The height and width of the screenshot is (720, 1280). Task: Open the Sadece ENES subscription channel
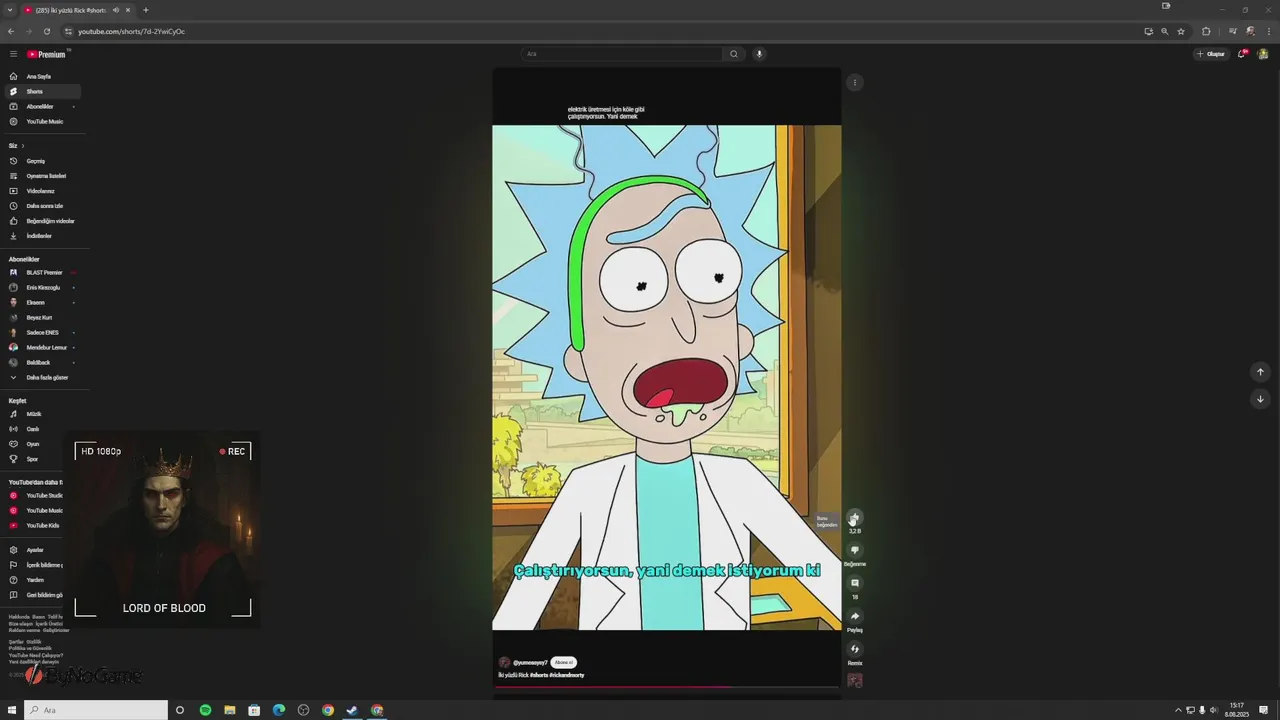tap(43, 332)
